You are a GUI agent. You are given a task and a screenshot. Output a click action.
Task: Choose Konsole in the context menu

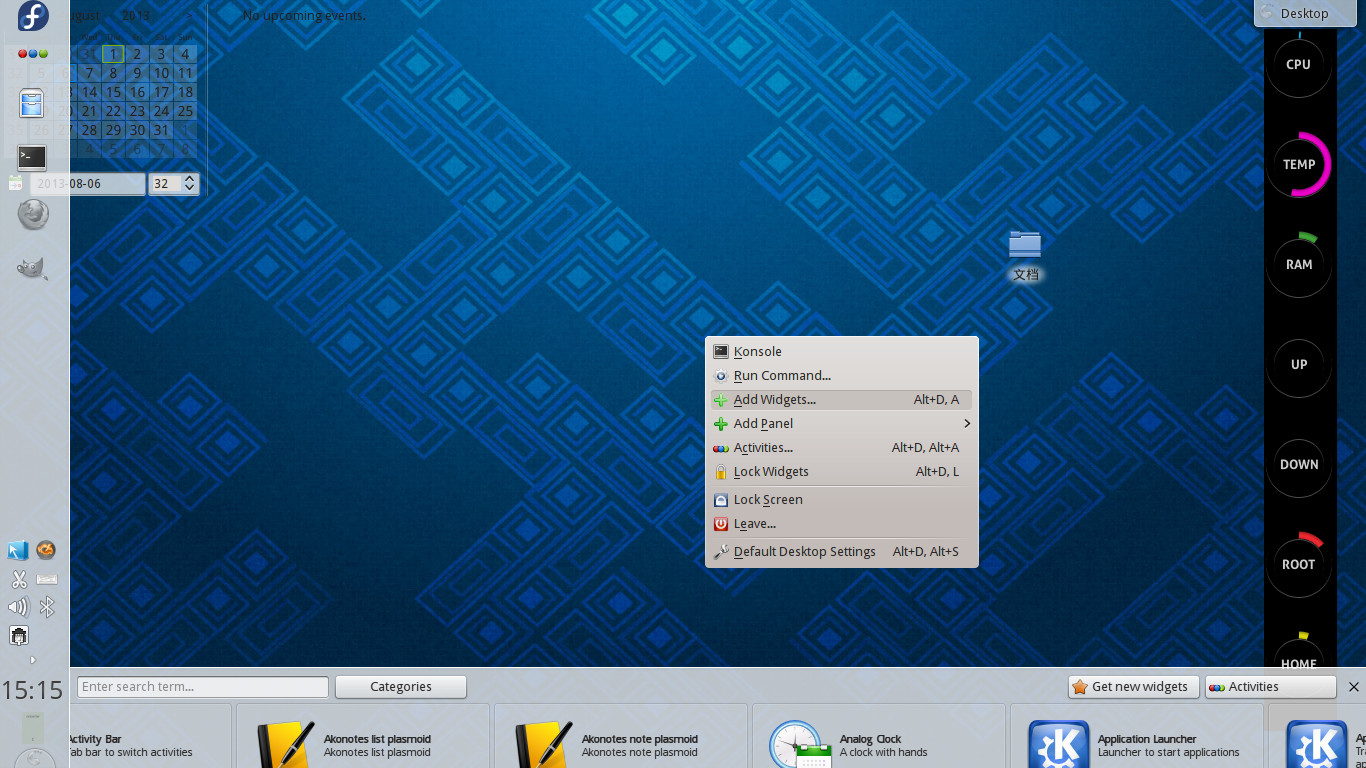pyautogui.click(x=841, y=351)
